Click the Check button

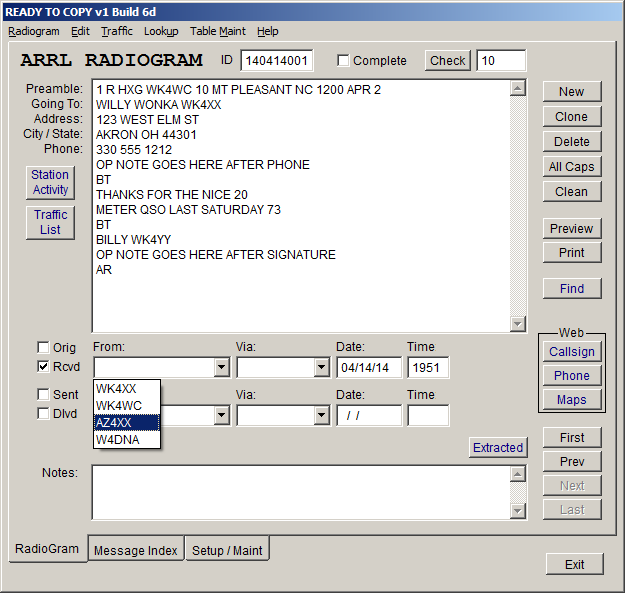click(x=447, y=61)
